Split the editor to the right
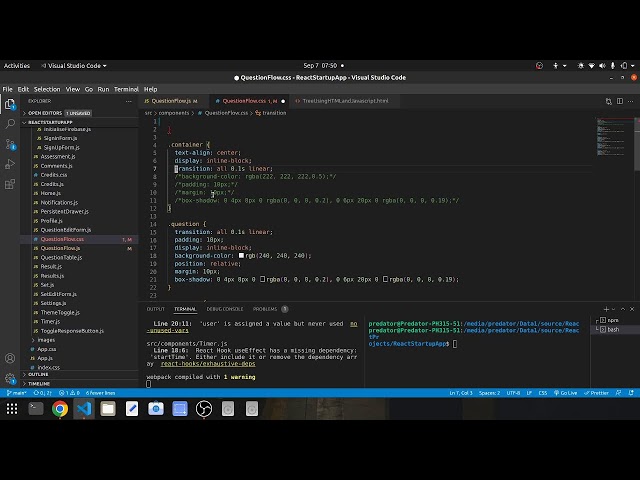Viewport: 640px width, 480px height. pyautogui.click(x=620, y=101)
